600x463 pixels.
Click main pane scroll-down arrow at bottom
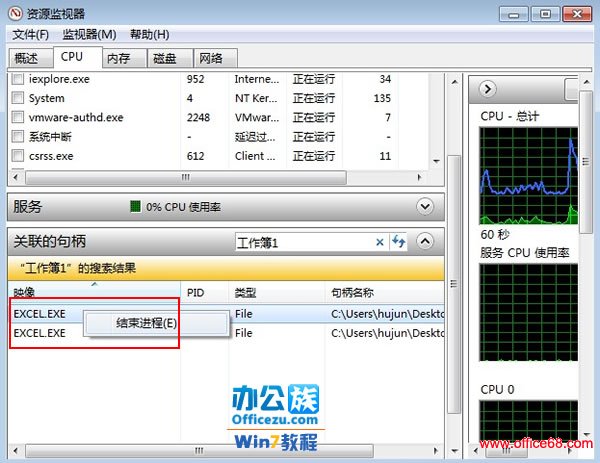[x=454, y=451]
